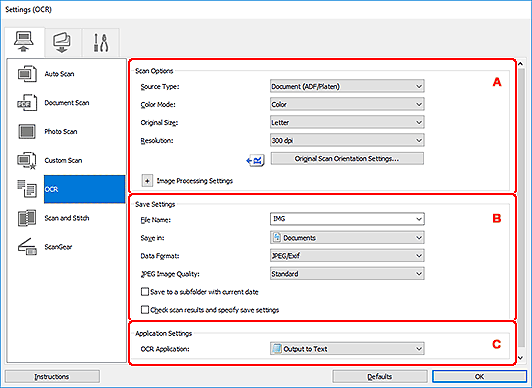The width and height of the screenshot is (532, 388).
Task: Click the Custom Scan icon
Action: (x=27, y=160)
